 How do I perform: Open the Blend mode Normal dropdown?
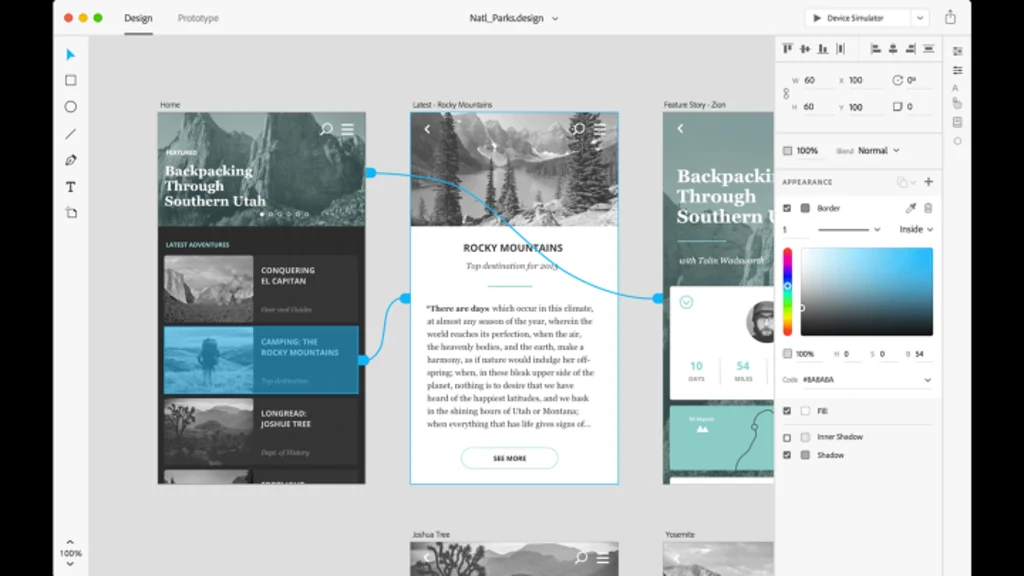click(880, 151)
